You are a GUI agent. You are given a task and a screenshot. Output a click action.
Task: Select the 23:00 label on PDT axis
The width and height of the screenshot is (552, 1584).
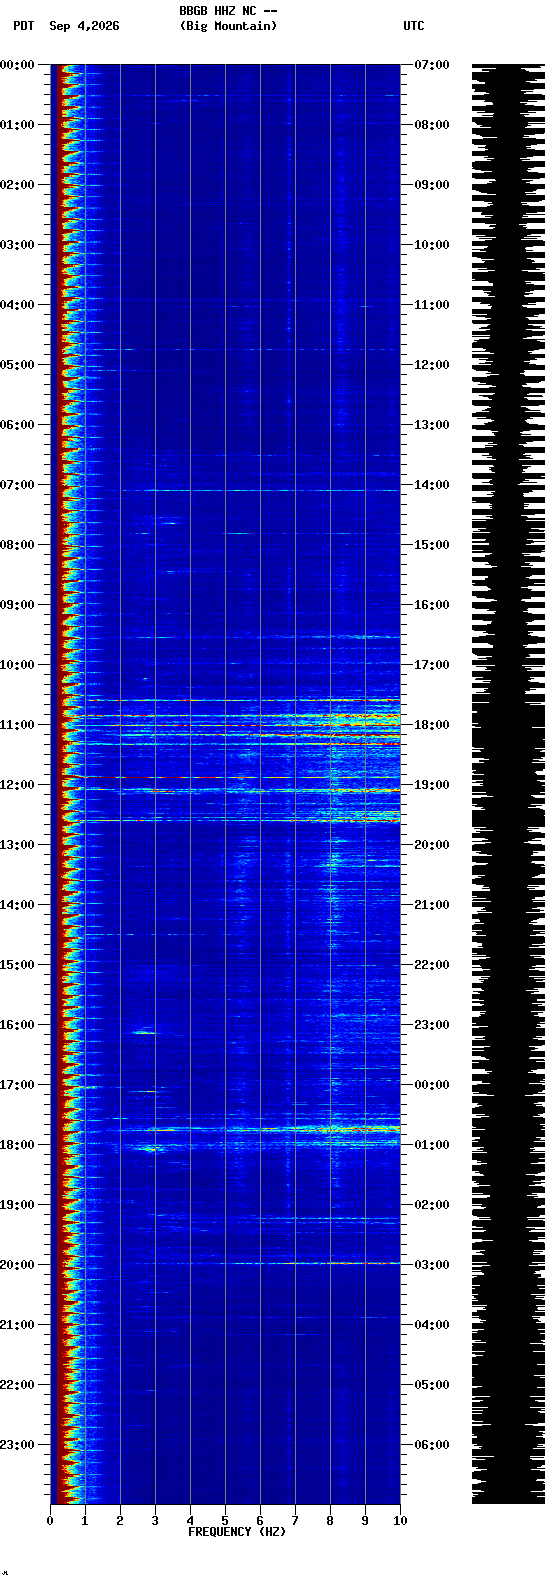[17, 1445]
